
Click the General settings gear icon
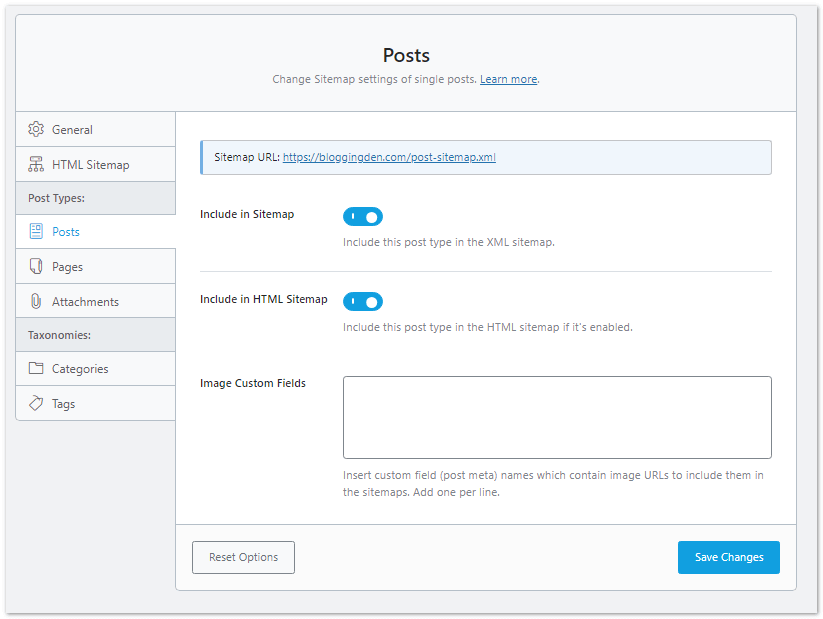34,129
